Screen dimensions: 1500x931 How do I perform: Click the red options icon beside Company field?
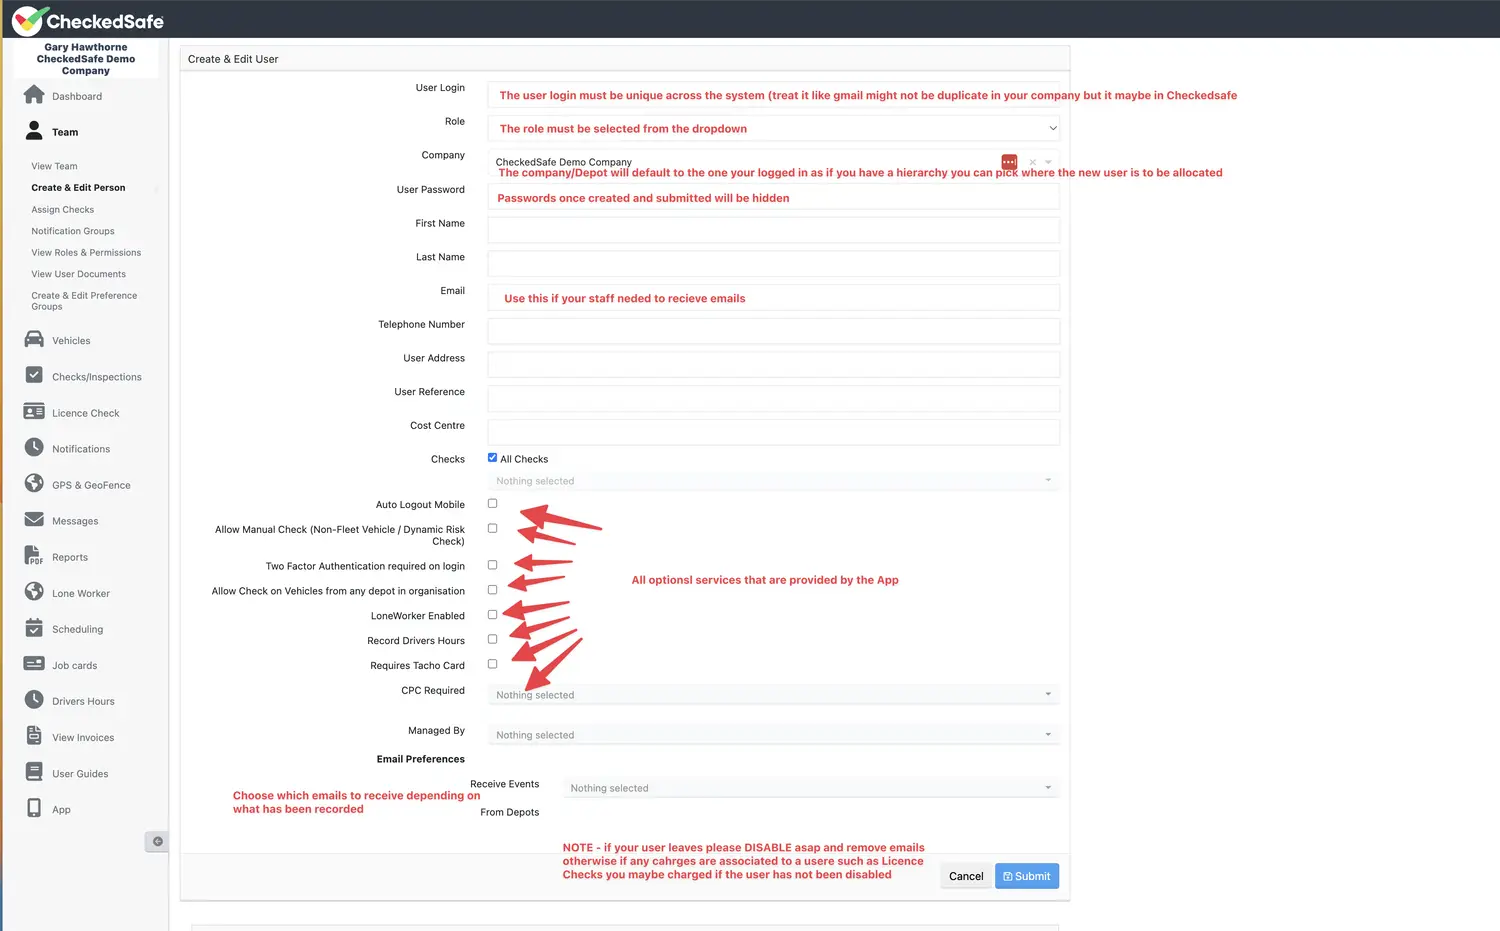pyautogui.click(x=1009, y=161)
